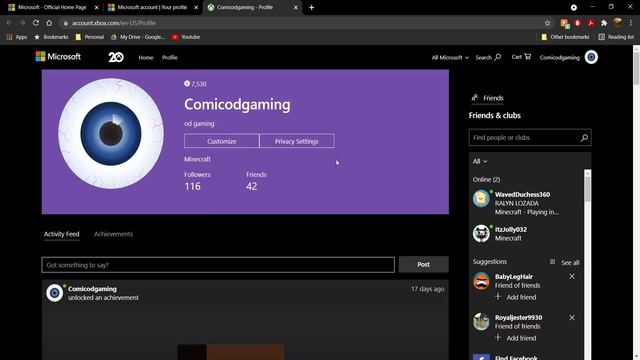
Task: Reload the page with browser refresh icon
Action: pos(36,23)
